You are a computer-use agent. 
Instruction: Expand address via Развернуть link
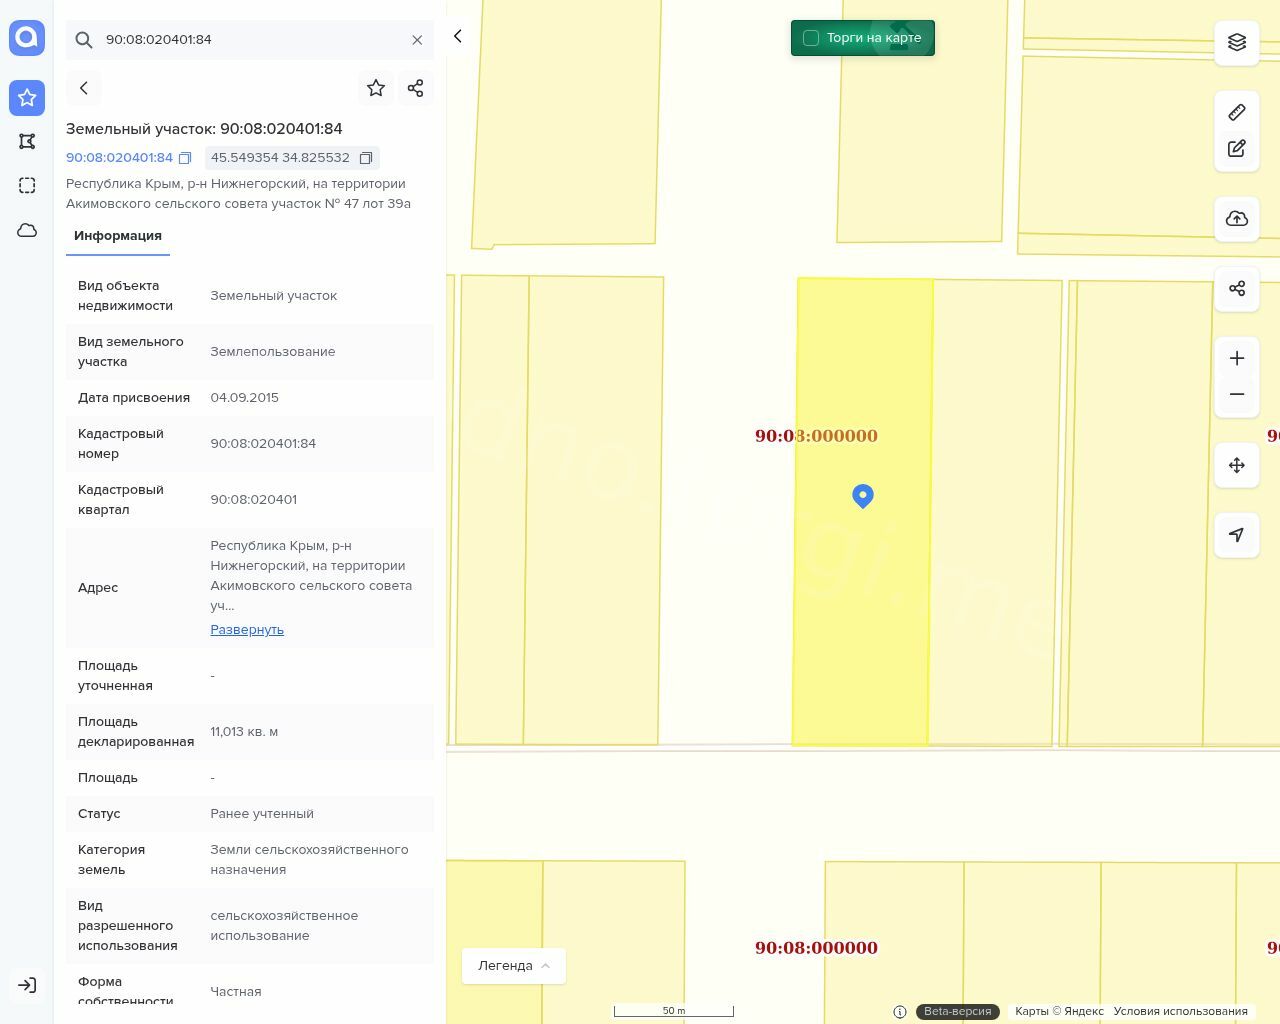click(247, 629)
